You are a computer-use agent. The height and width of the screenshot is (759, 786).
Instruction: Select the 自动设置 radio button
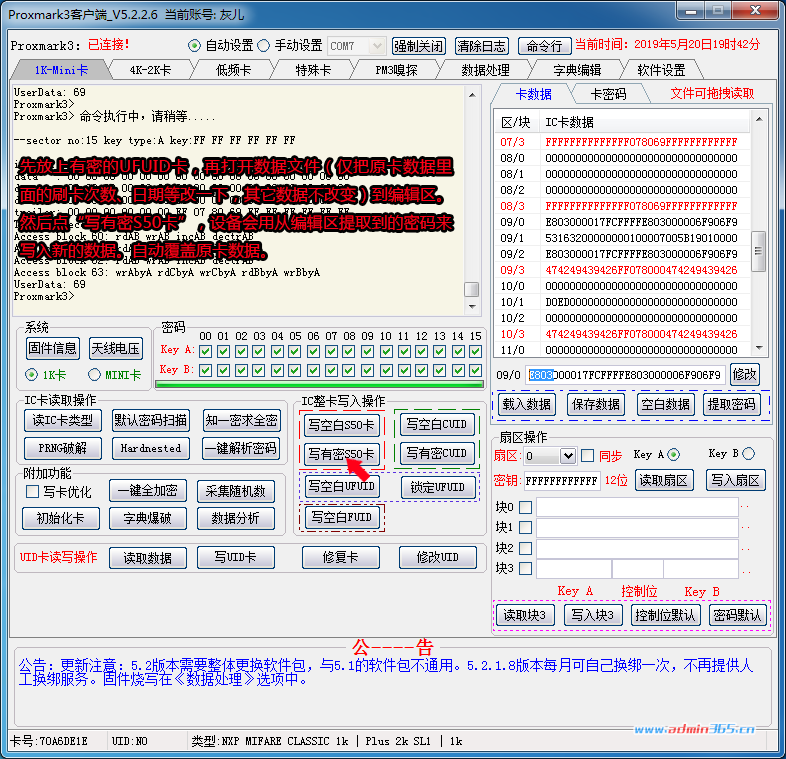point(194,46)
